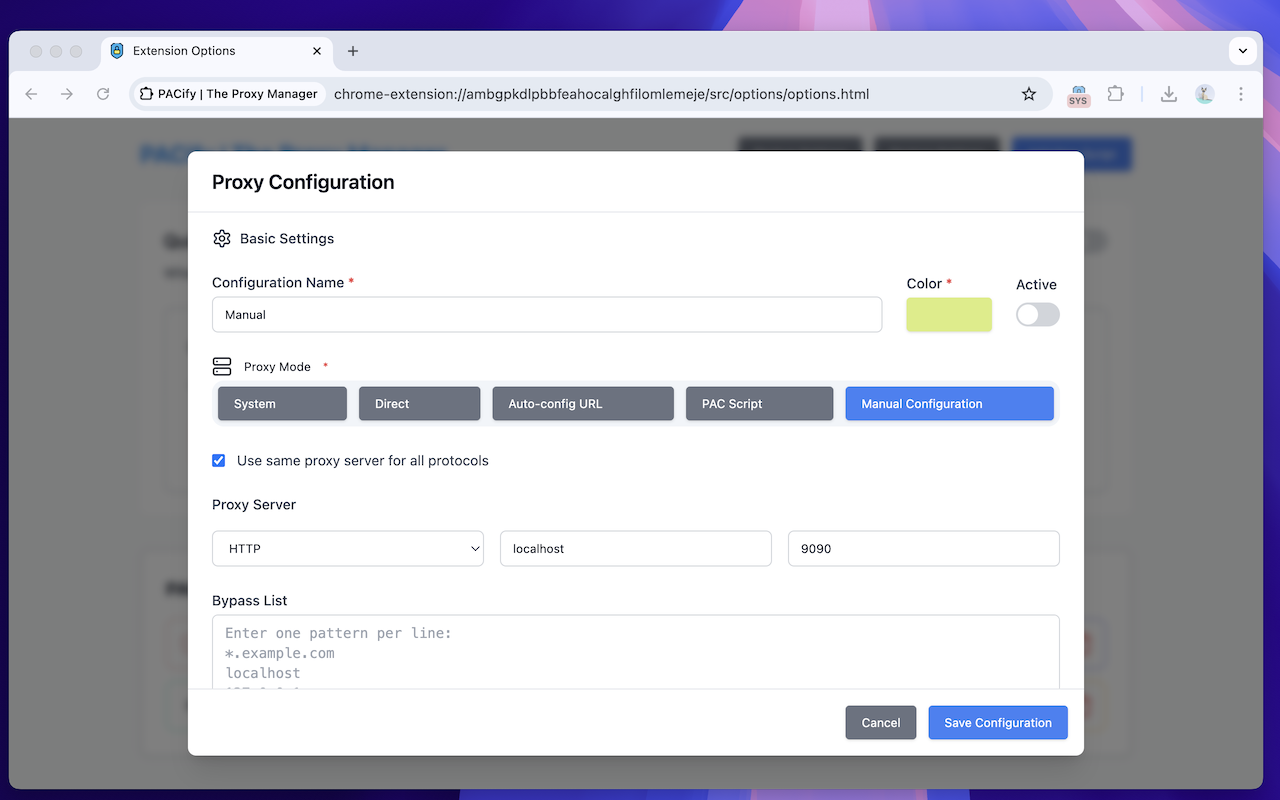The width and height of the screenshot is (1280, 800).
Task: Toggle the Active switch
Action: pyautogui.click(x=1037, y=315)
